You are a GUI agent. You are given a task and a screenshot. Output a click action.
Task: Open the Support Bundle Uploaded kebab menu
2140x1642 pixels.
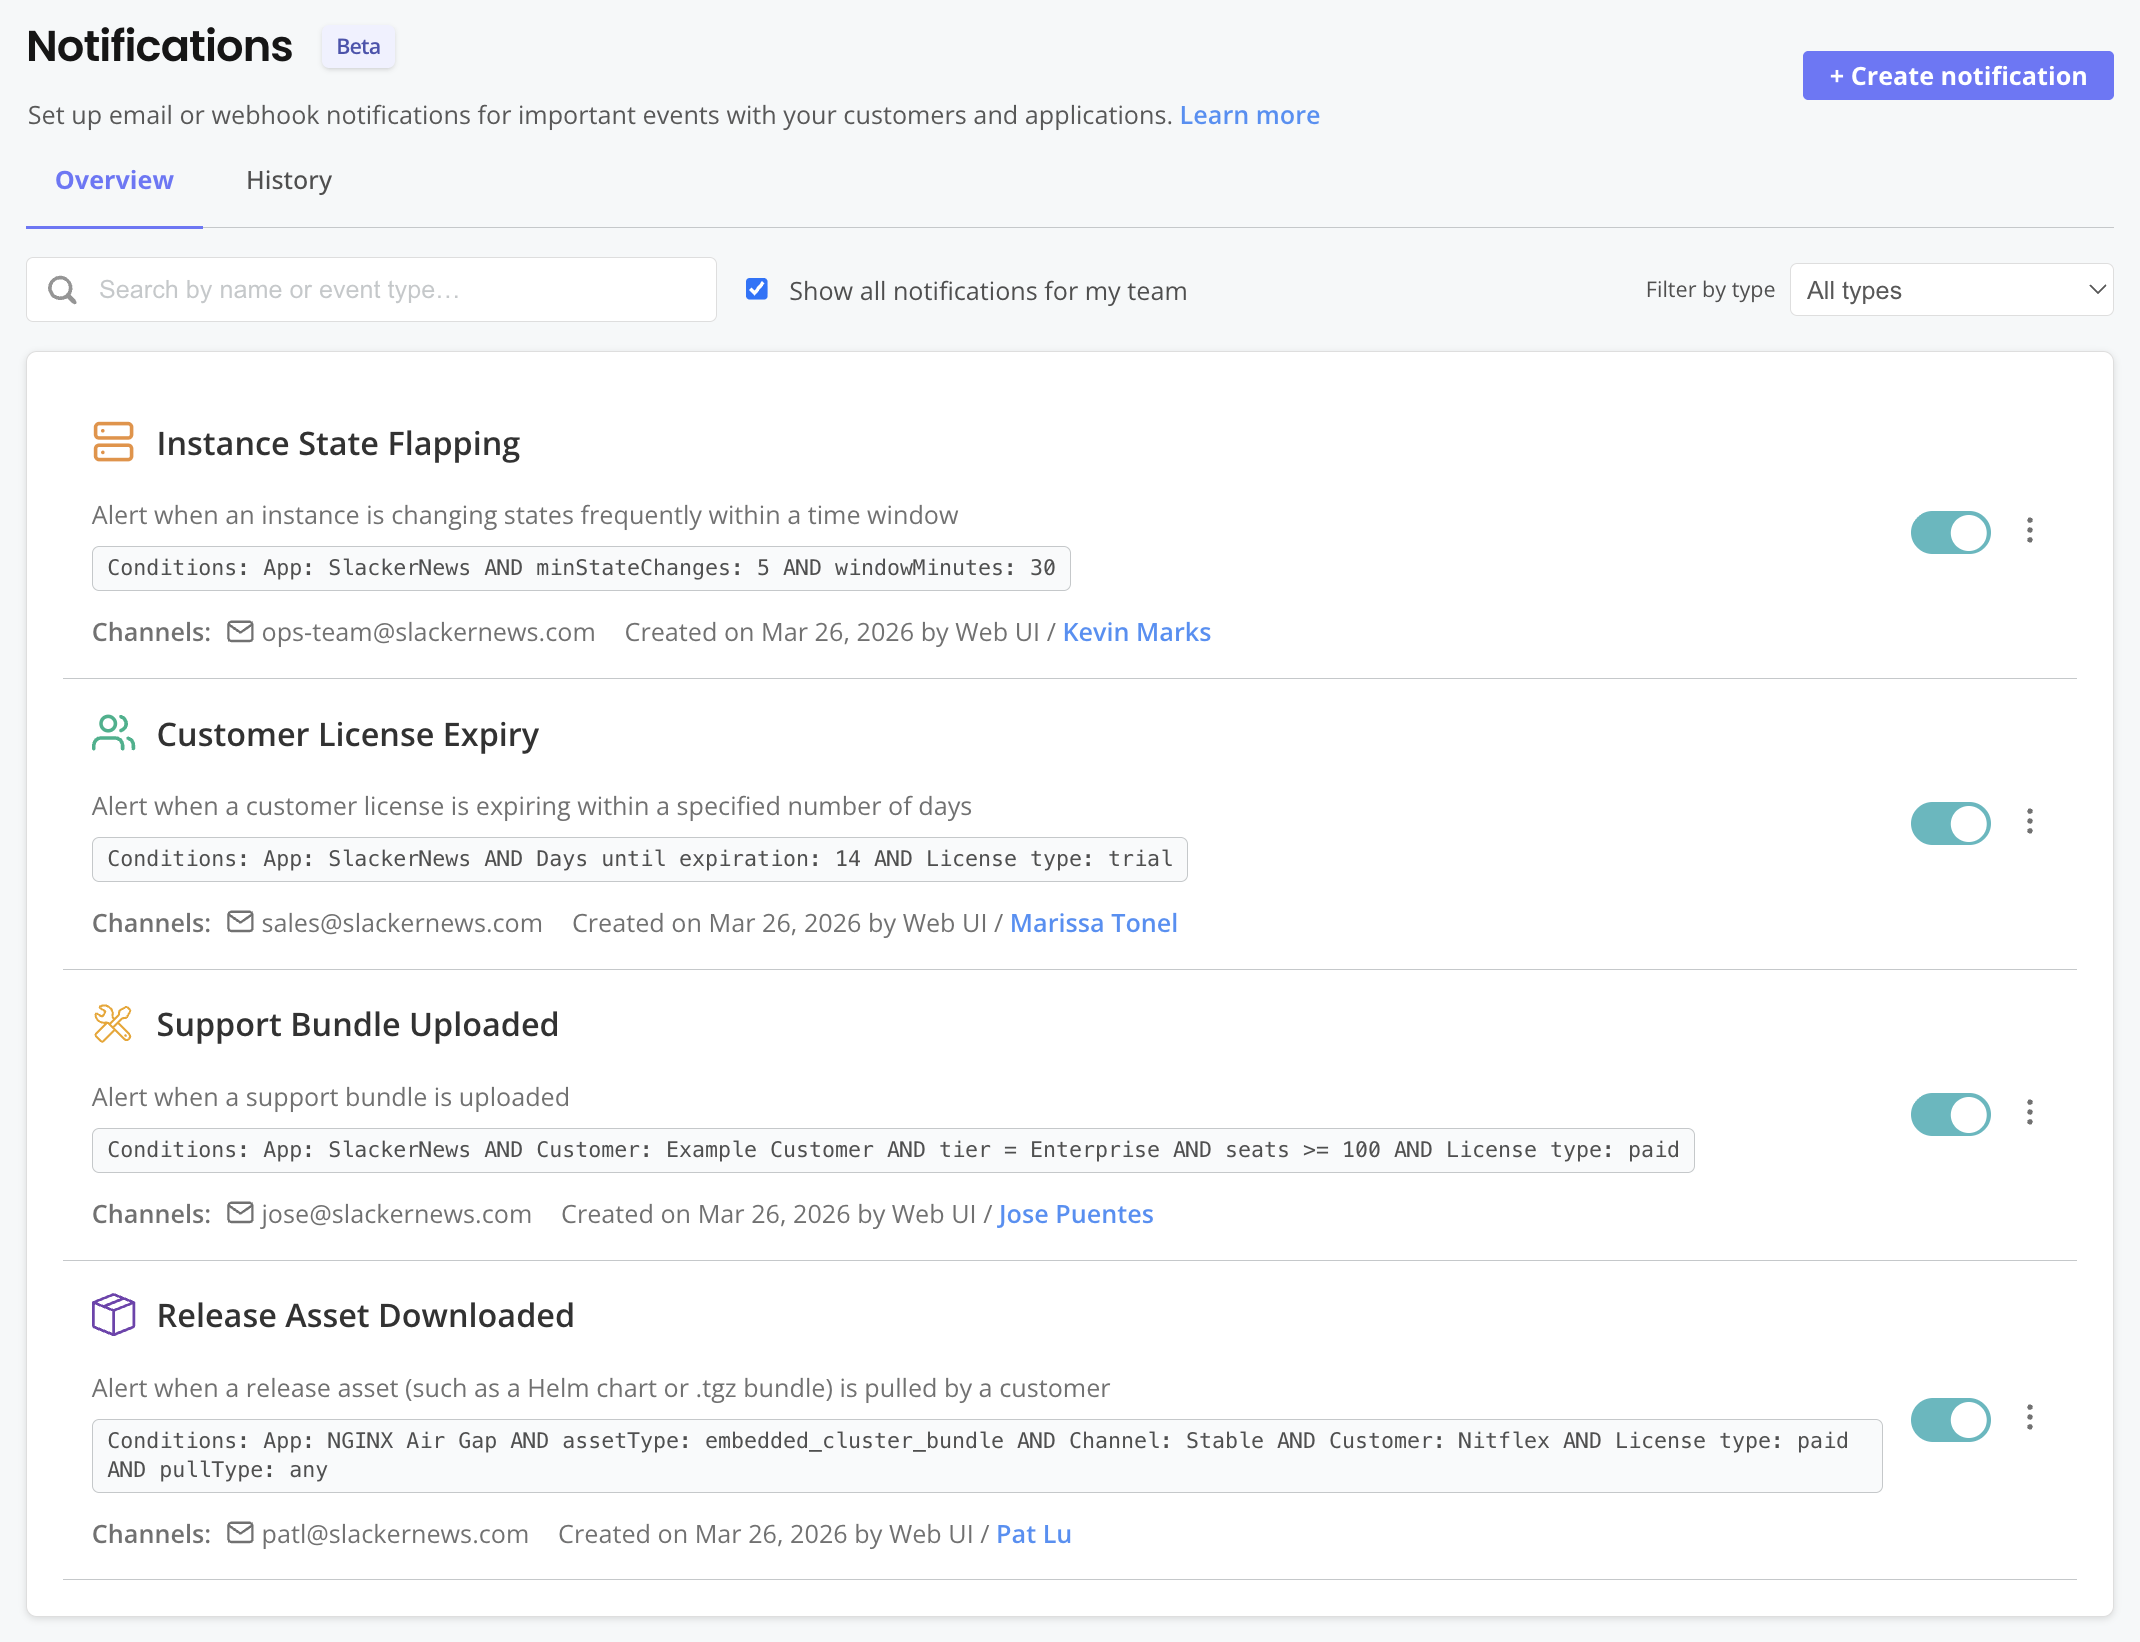click(2030, 1113)
